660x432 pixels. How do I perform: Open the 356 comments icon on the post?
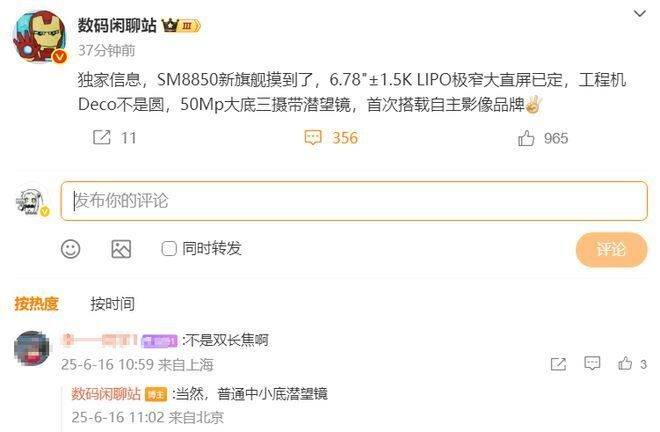[x=313, y=138]
